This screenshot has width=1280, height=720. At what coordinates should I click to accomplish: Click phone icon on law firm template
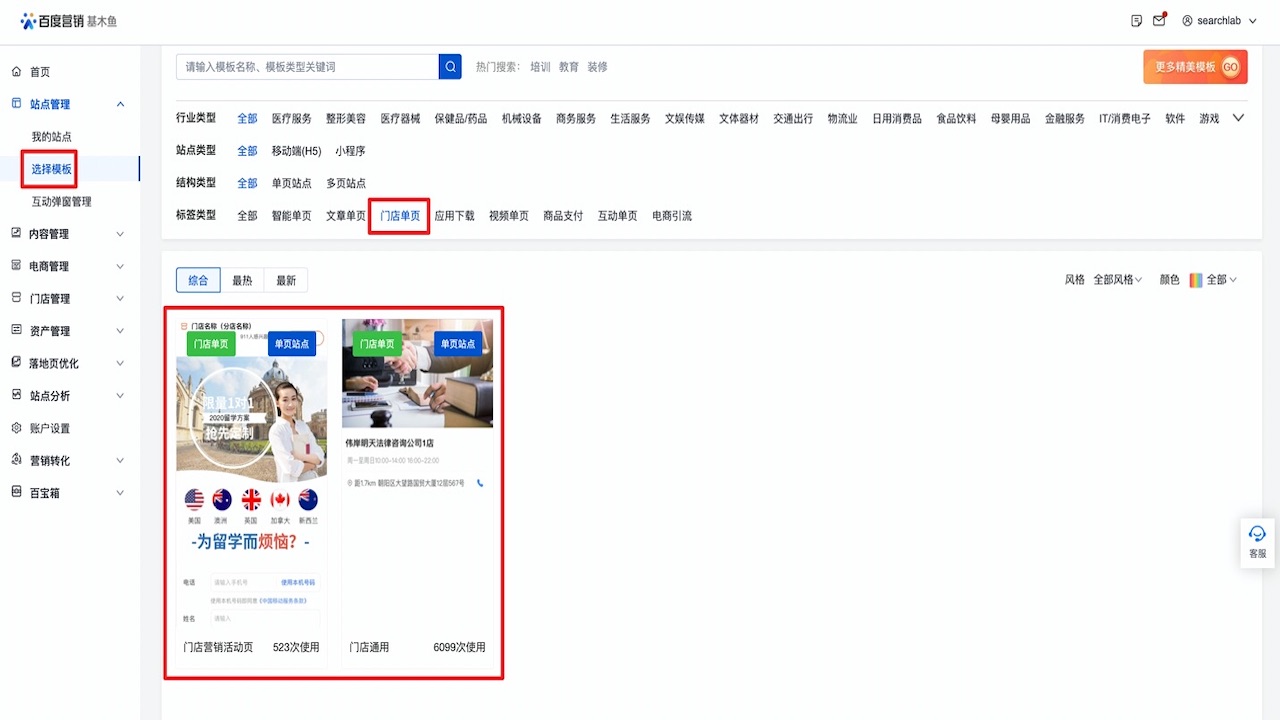(480, 483)
